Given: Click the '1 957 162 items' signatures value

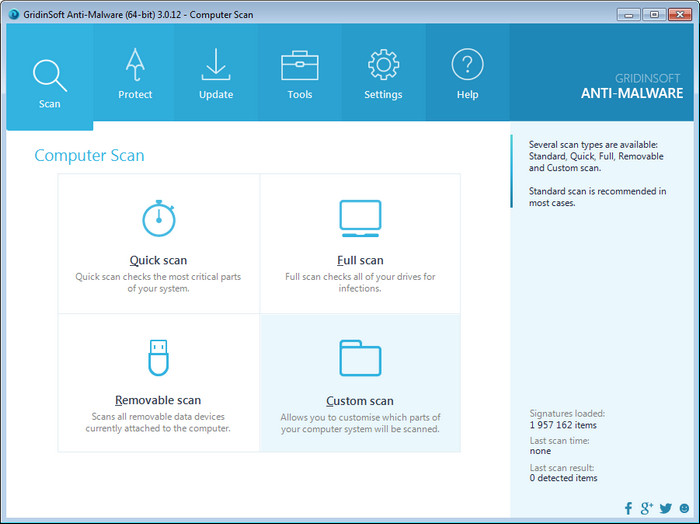Looking at the screenshot, I should point(563,425).
